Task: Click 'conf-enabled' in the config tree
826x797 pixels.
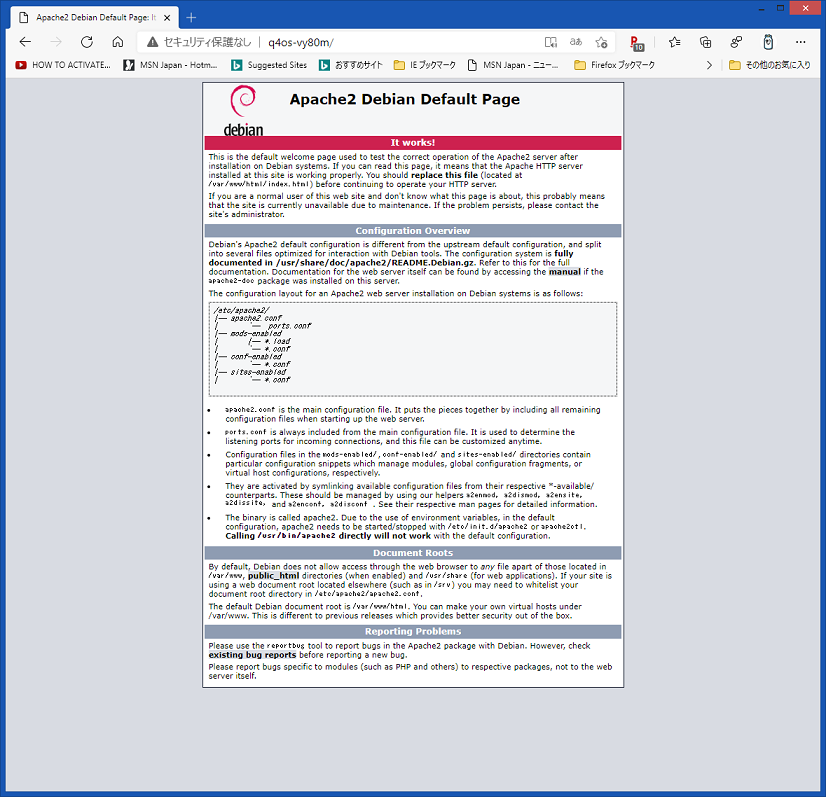Action: tap(256, 357)
